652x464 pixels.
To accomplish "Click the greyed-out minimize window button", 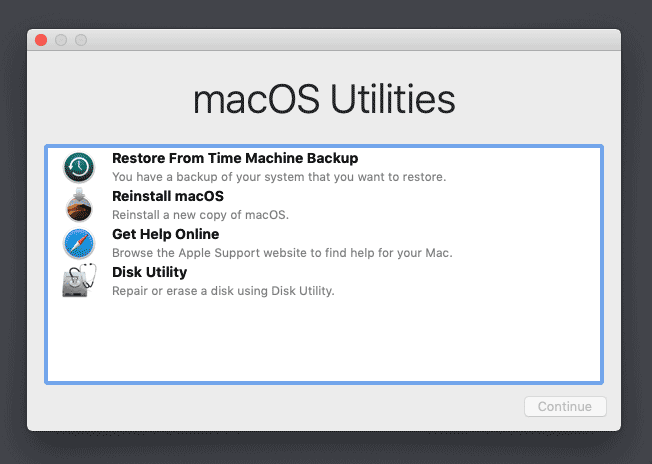I will point(61,40).
